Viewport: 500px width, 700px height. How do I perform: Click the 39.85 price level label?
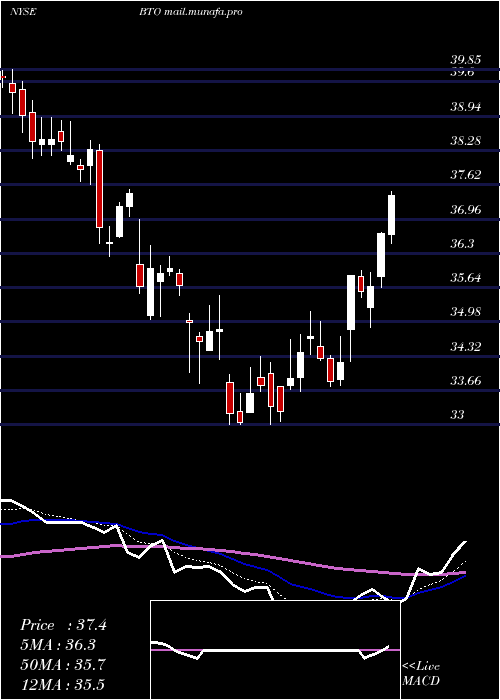tap(465, 60)
